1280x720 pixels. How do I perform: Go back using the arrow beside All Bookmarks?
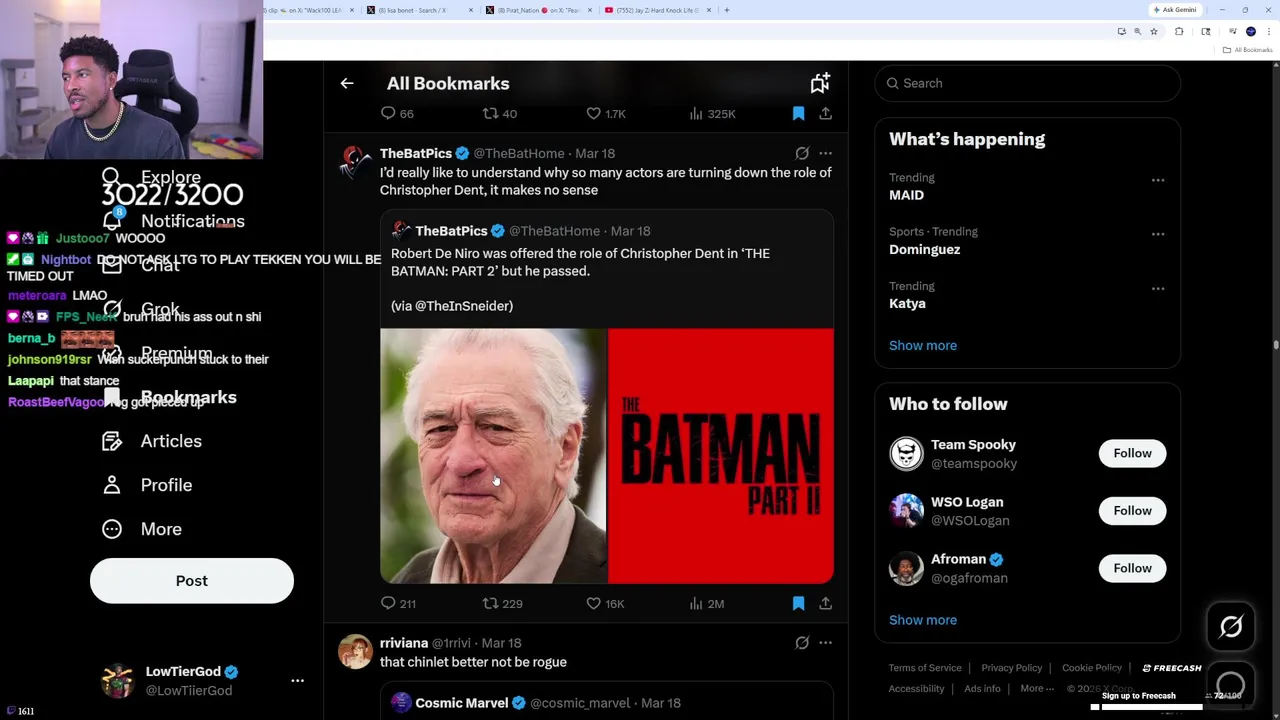click(x=347, y=84)
